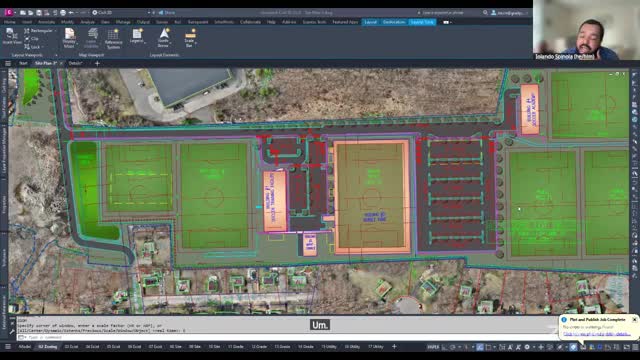Open the Featured Apps ribbon tab
Screen dimensions: 640x360
point(345,22)
